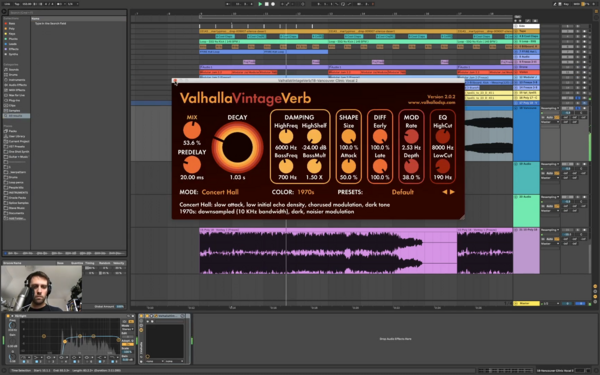Image resolution: width=600 pixels, height=375 pixels.
Task: Open the Default presets menu
Action: (x=403, y=192)
